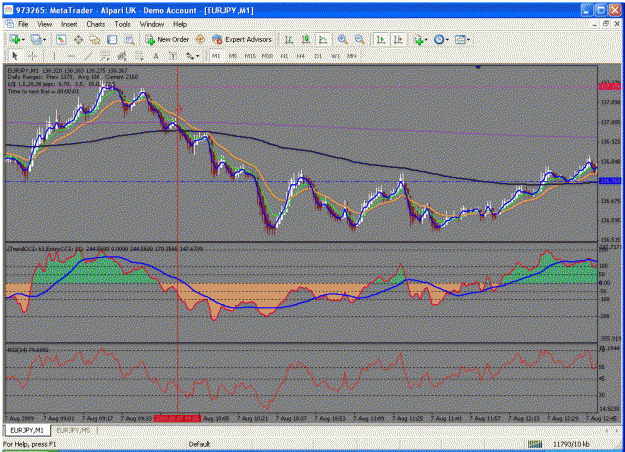The image size is (625, 452).
Task: Draw a horizontal line tool
Action: [71, 56]
